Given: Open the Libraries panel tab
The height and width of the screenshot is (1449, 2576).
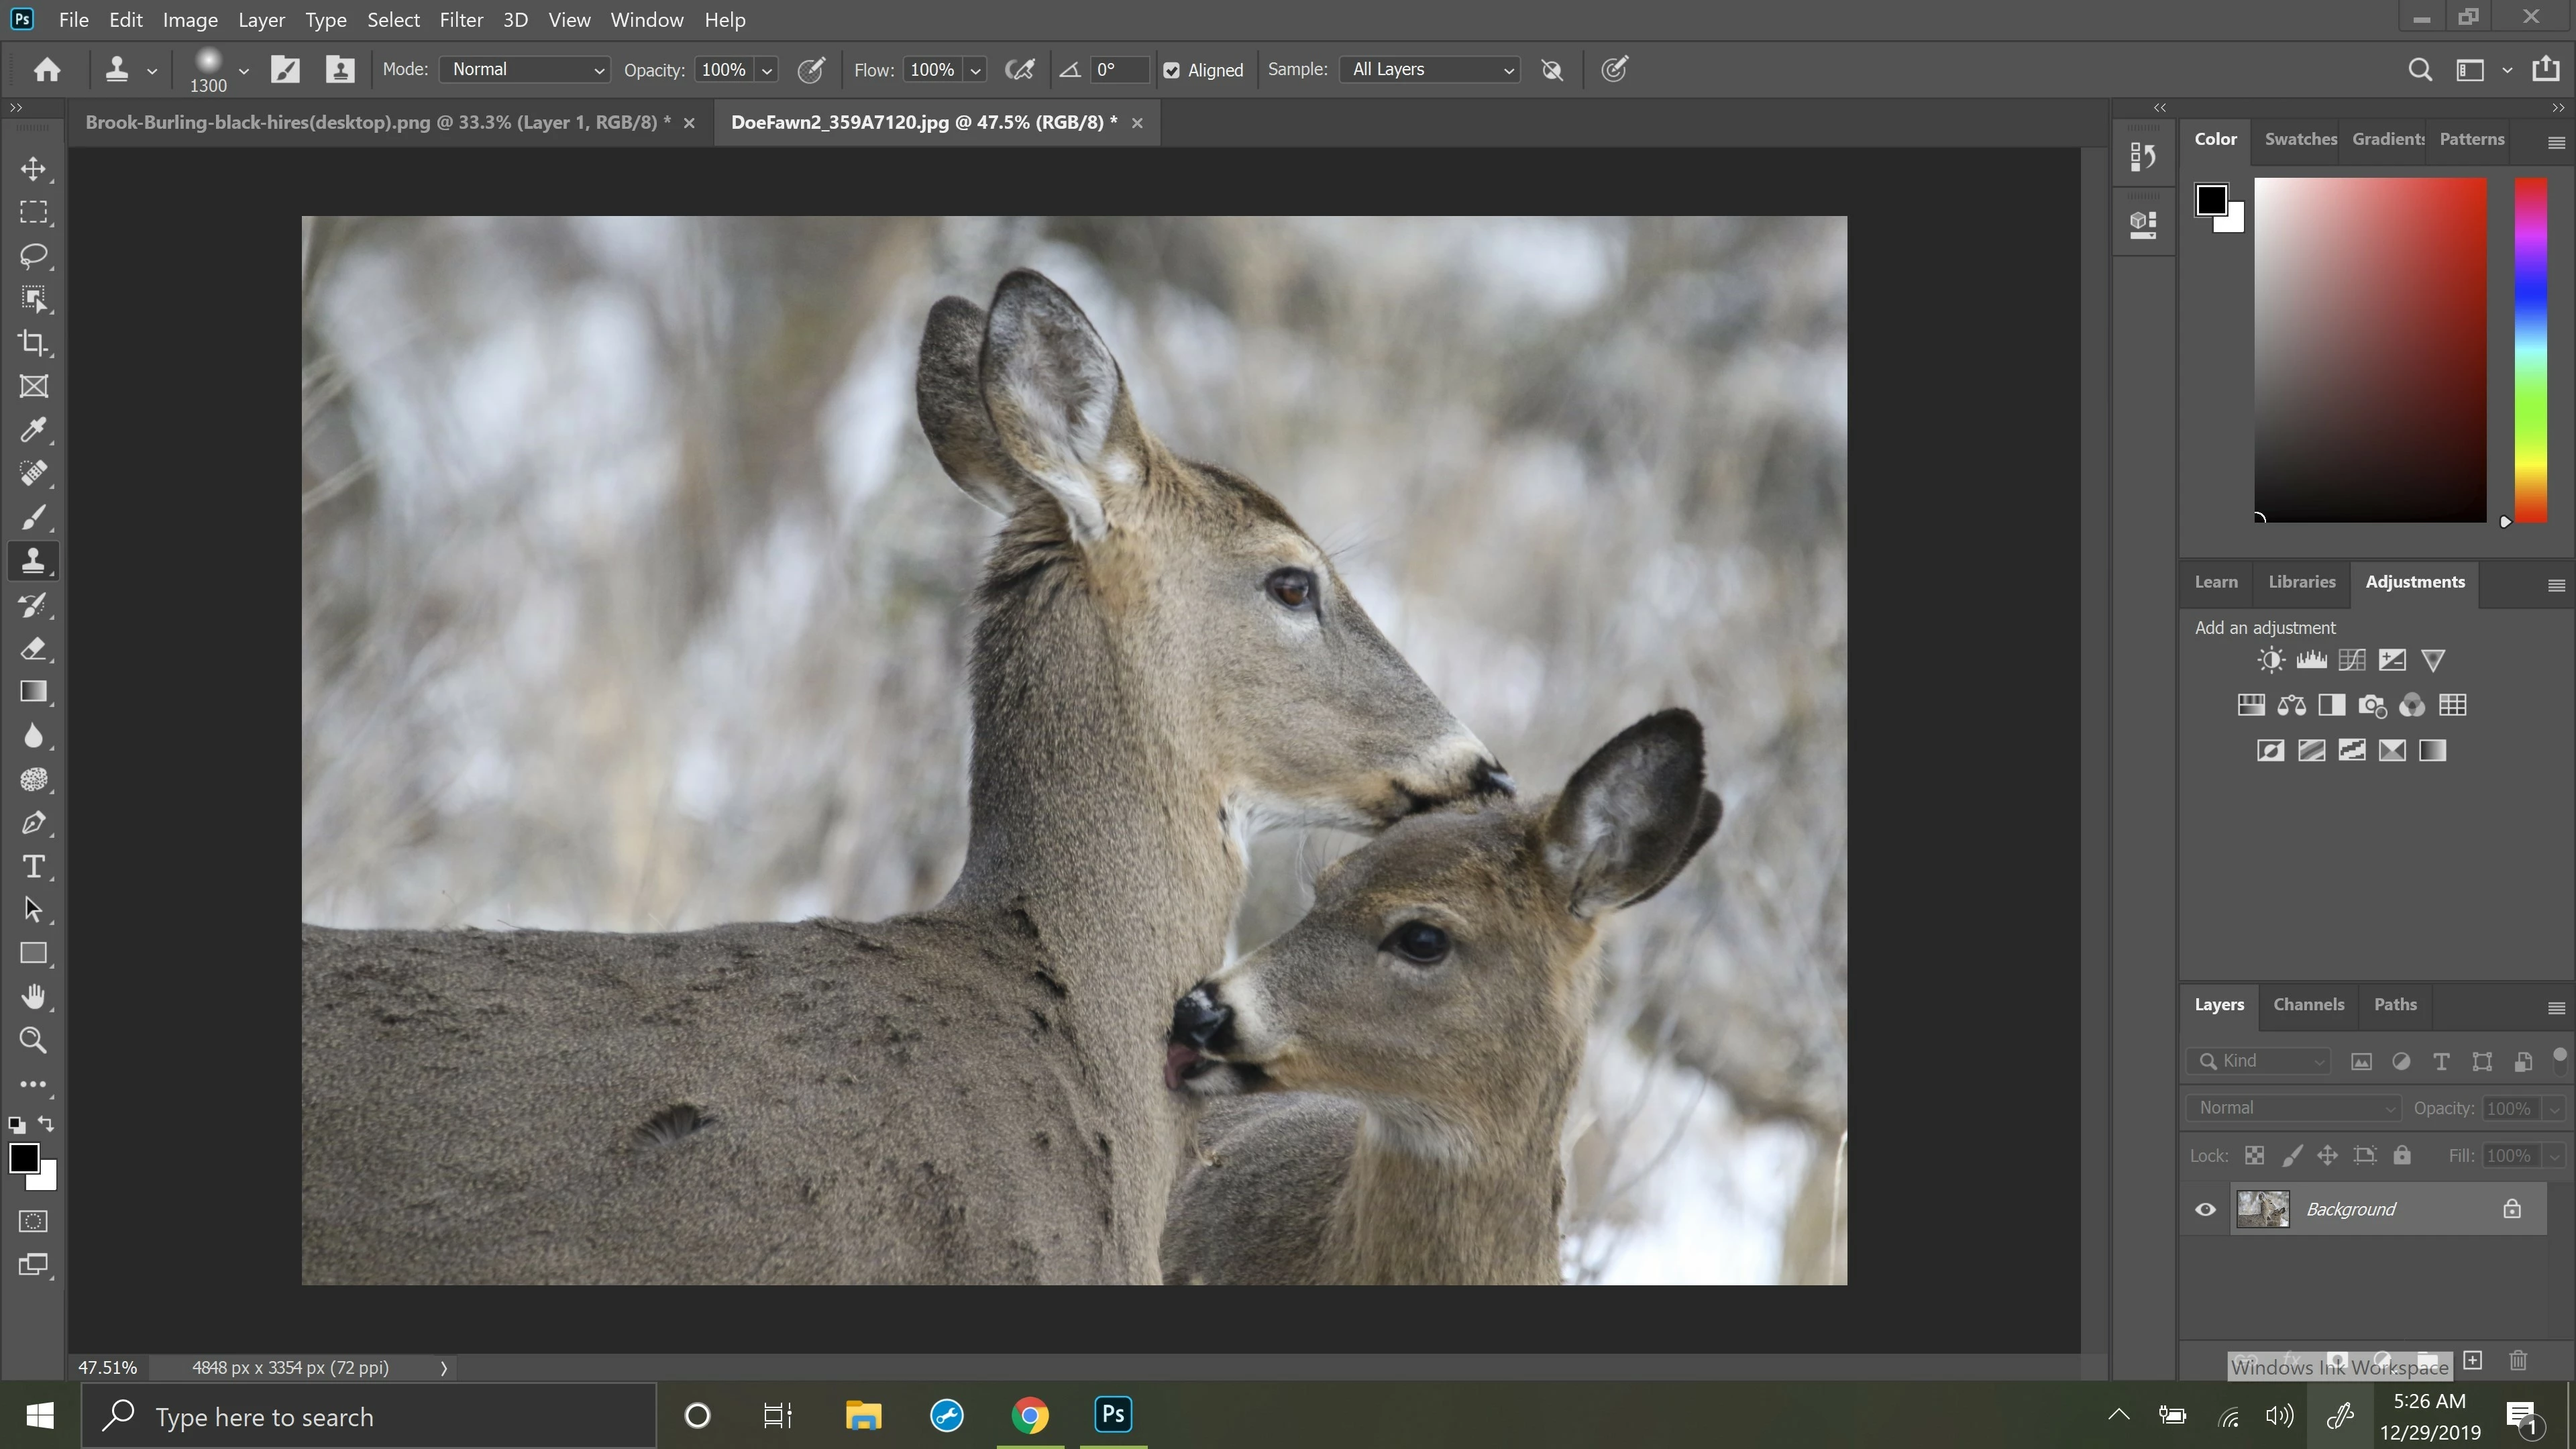Looking at the screenshot, I should [2301, 582].
